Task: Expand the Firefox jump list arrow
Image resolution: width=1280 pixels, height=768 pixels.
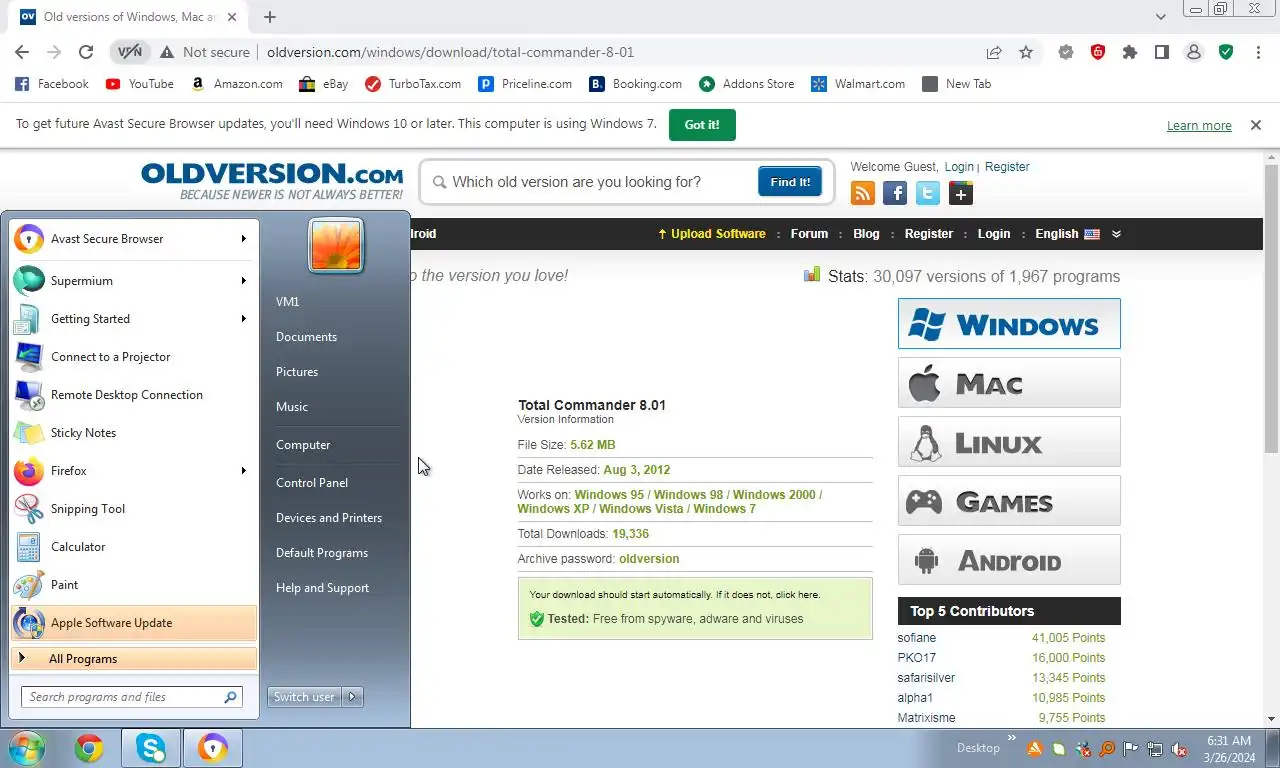Action: coord(243,471)
